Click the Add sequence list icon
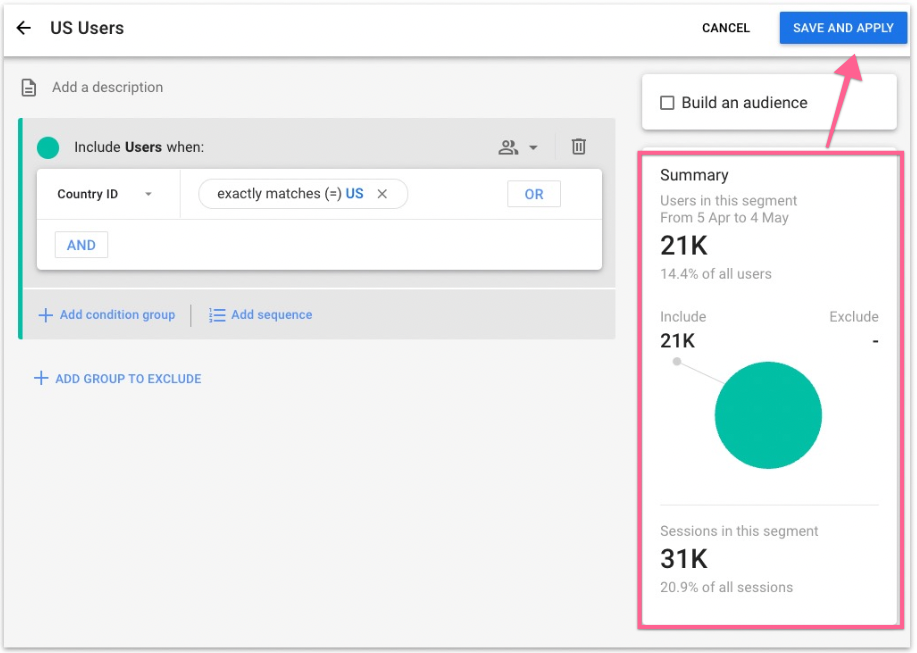This screenshot has height=653, width=917. tap(217, 315)
